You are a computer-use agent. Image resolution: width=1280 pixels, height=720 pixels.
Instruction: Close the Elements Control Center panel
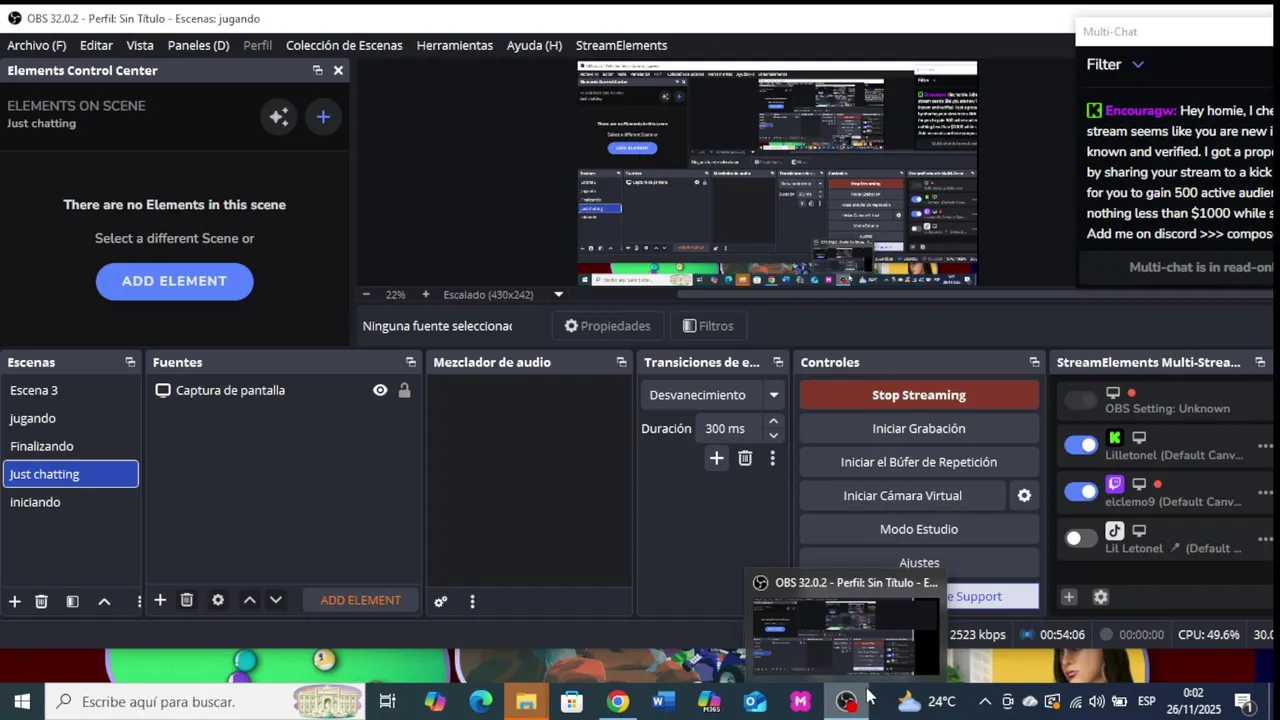point(338,70)
